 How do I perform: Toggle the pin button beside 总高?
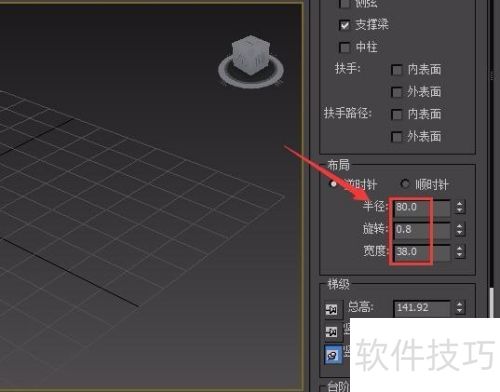click(331, 310)
